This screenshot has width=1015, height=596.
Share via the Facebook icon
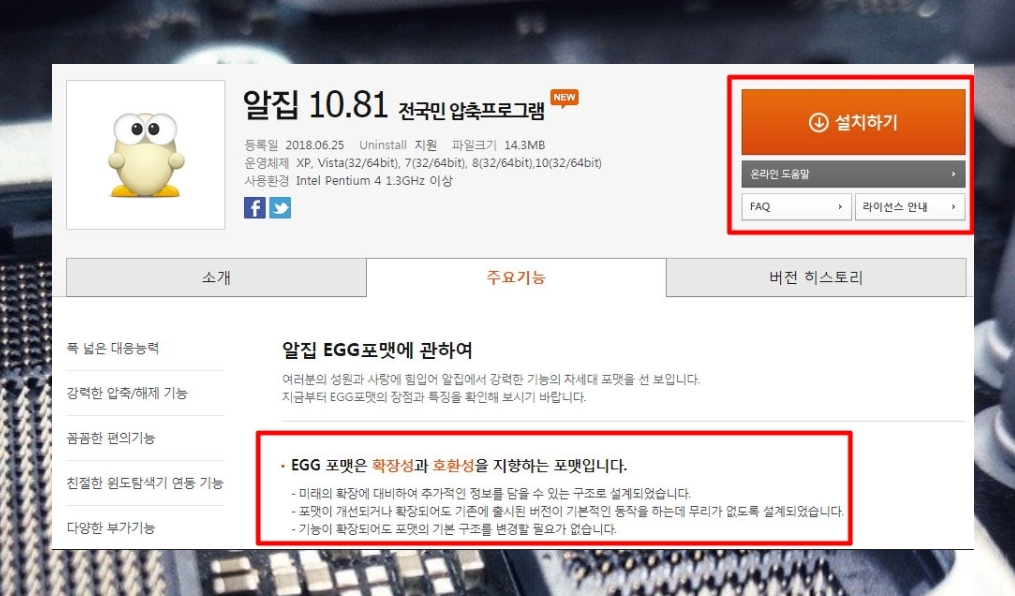pyautogui.click(x=255, y=208)
